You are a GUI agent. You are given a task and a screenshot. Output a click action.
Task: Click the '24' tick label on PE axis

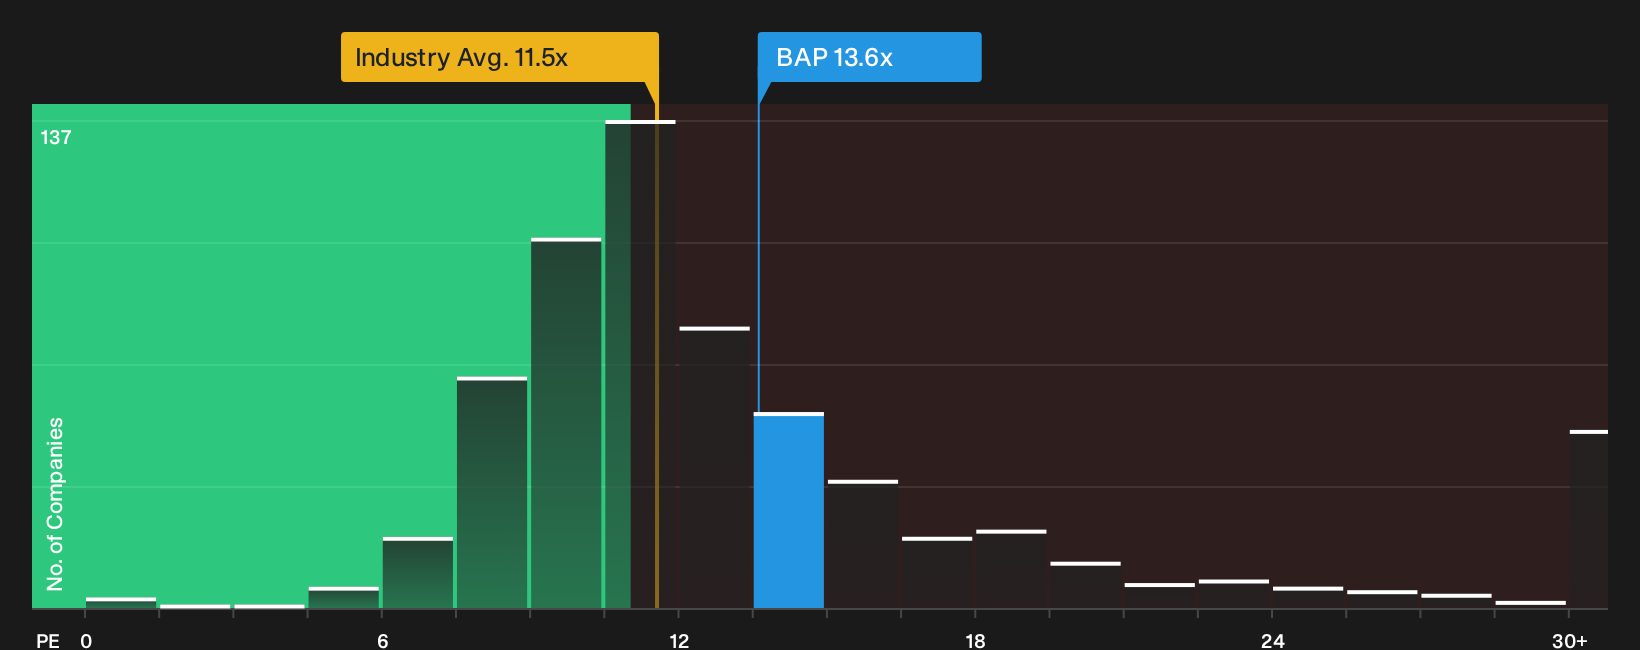pos(1273,641)
